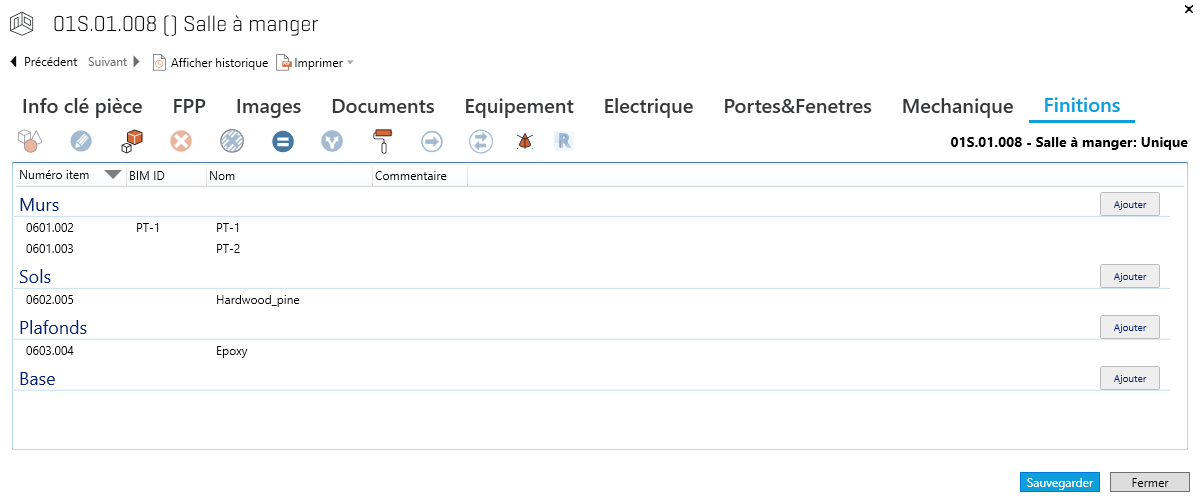This screenshot has height=502, width=1200.
Task: Click the BIM ID column header
Action: (x=166, y=176)
